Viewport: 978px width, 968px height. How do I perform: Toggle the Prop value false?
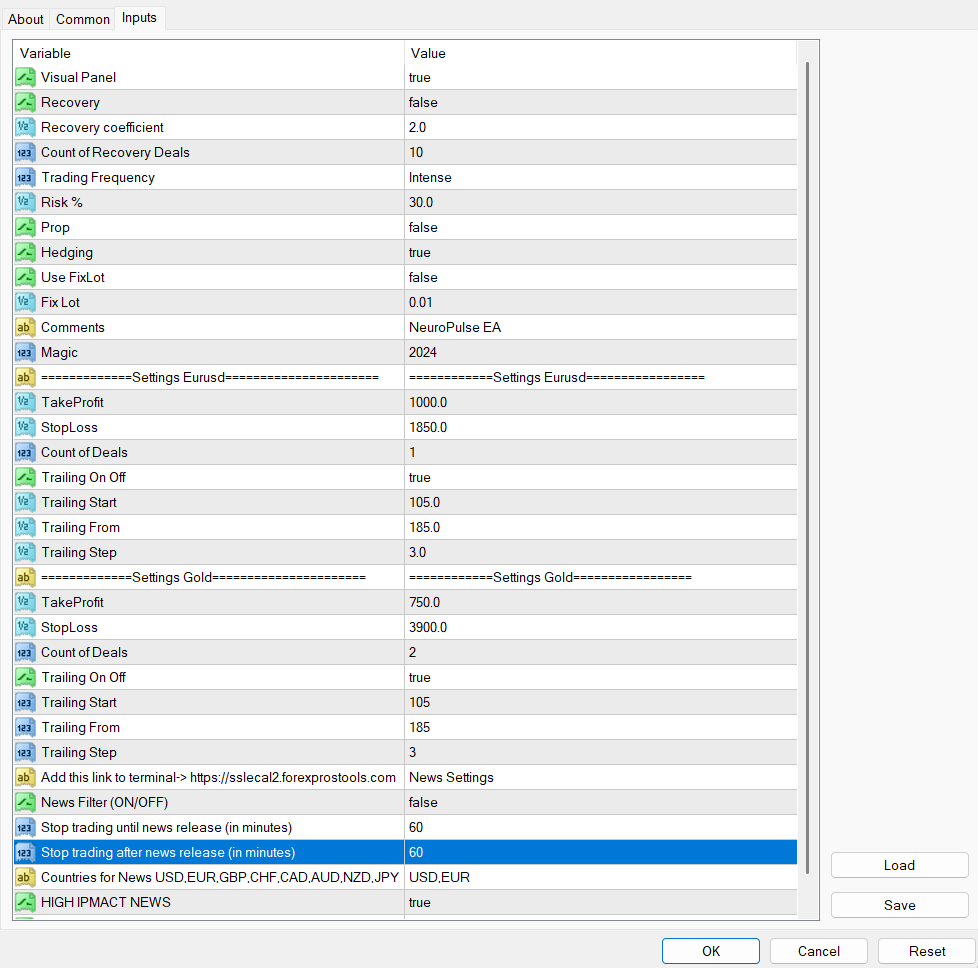[x=601, y=227]
